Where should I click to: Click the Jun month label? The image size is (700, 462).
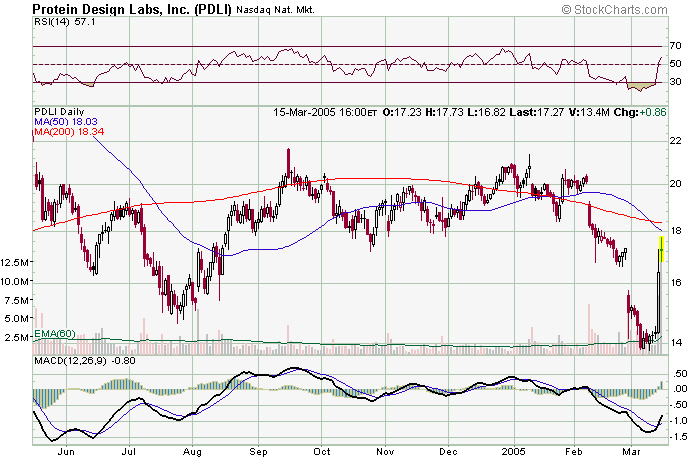coord(66,452)
